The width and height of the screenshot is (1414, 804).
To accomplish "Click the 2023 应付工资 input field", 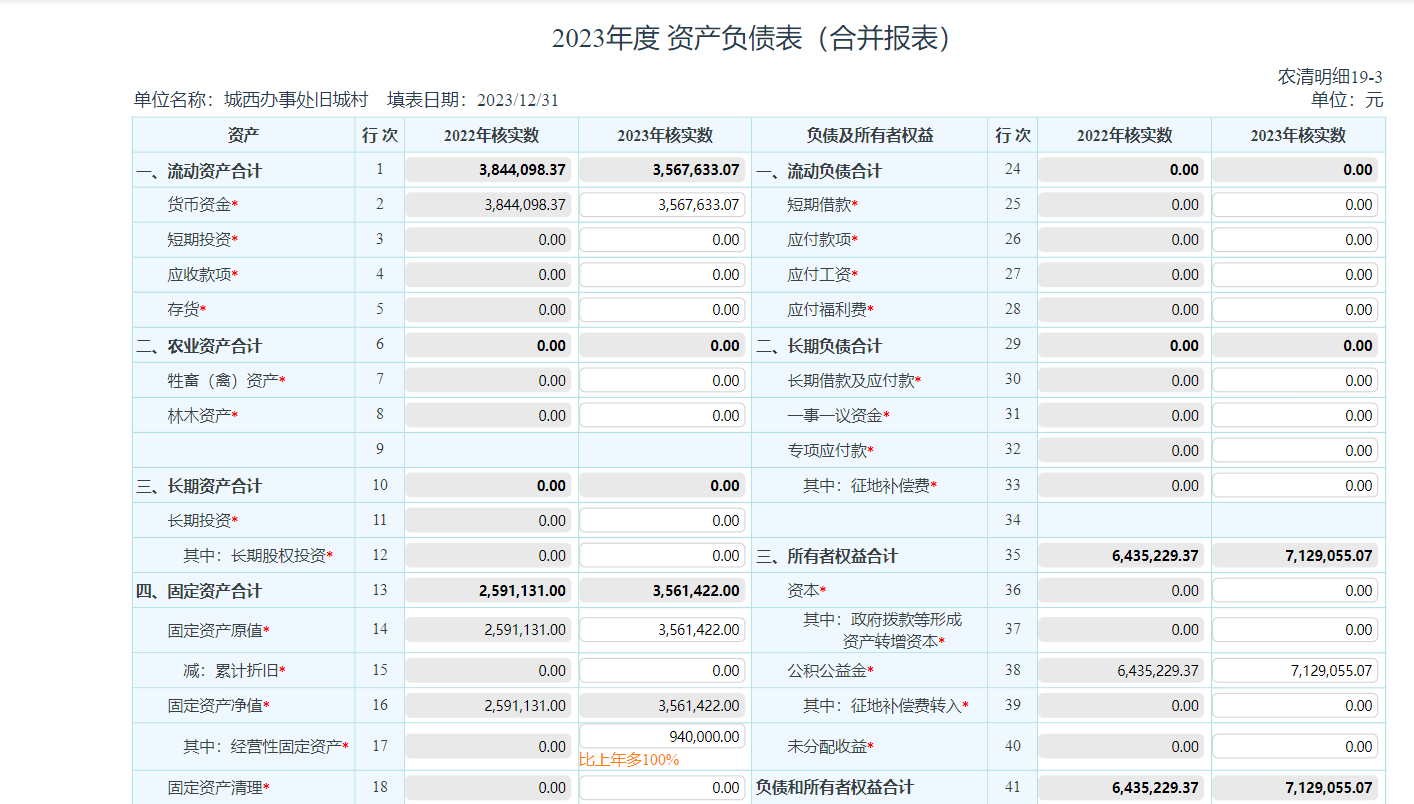I will (x=1295, y=275).
